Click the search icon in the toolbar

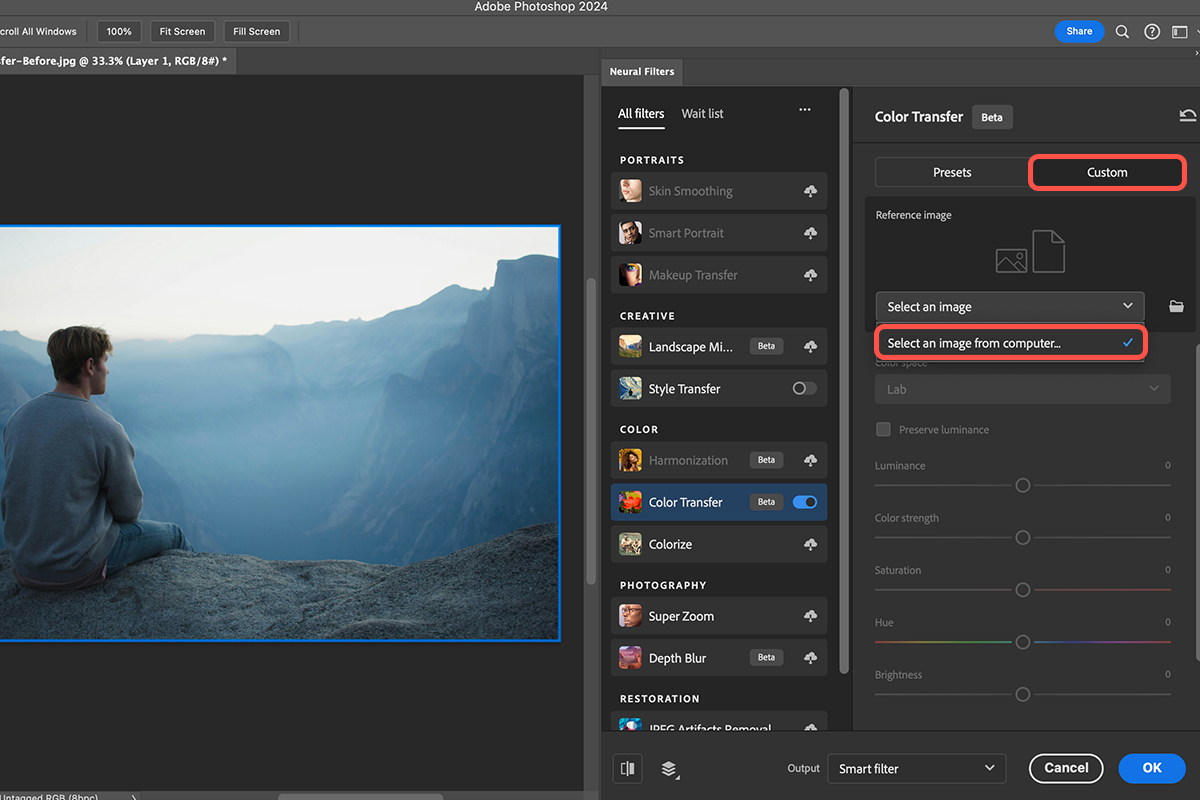click(1122, 31)
